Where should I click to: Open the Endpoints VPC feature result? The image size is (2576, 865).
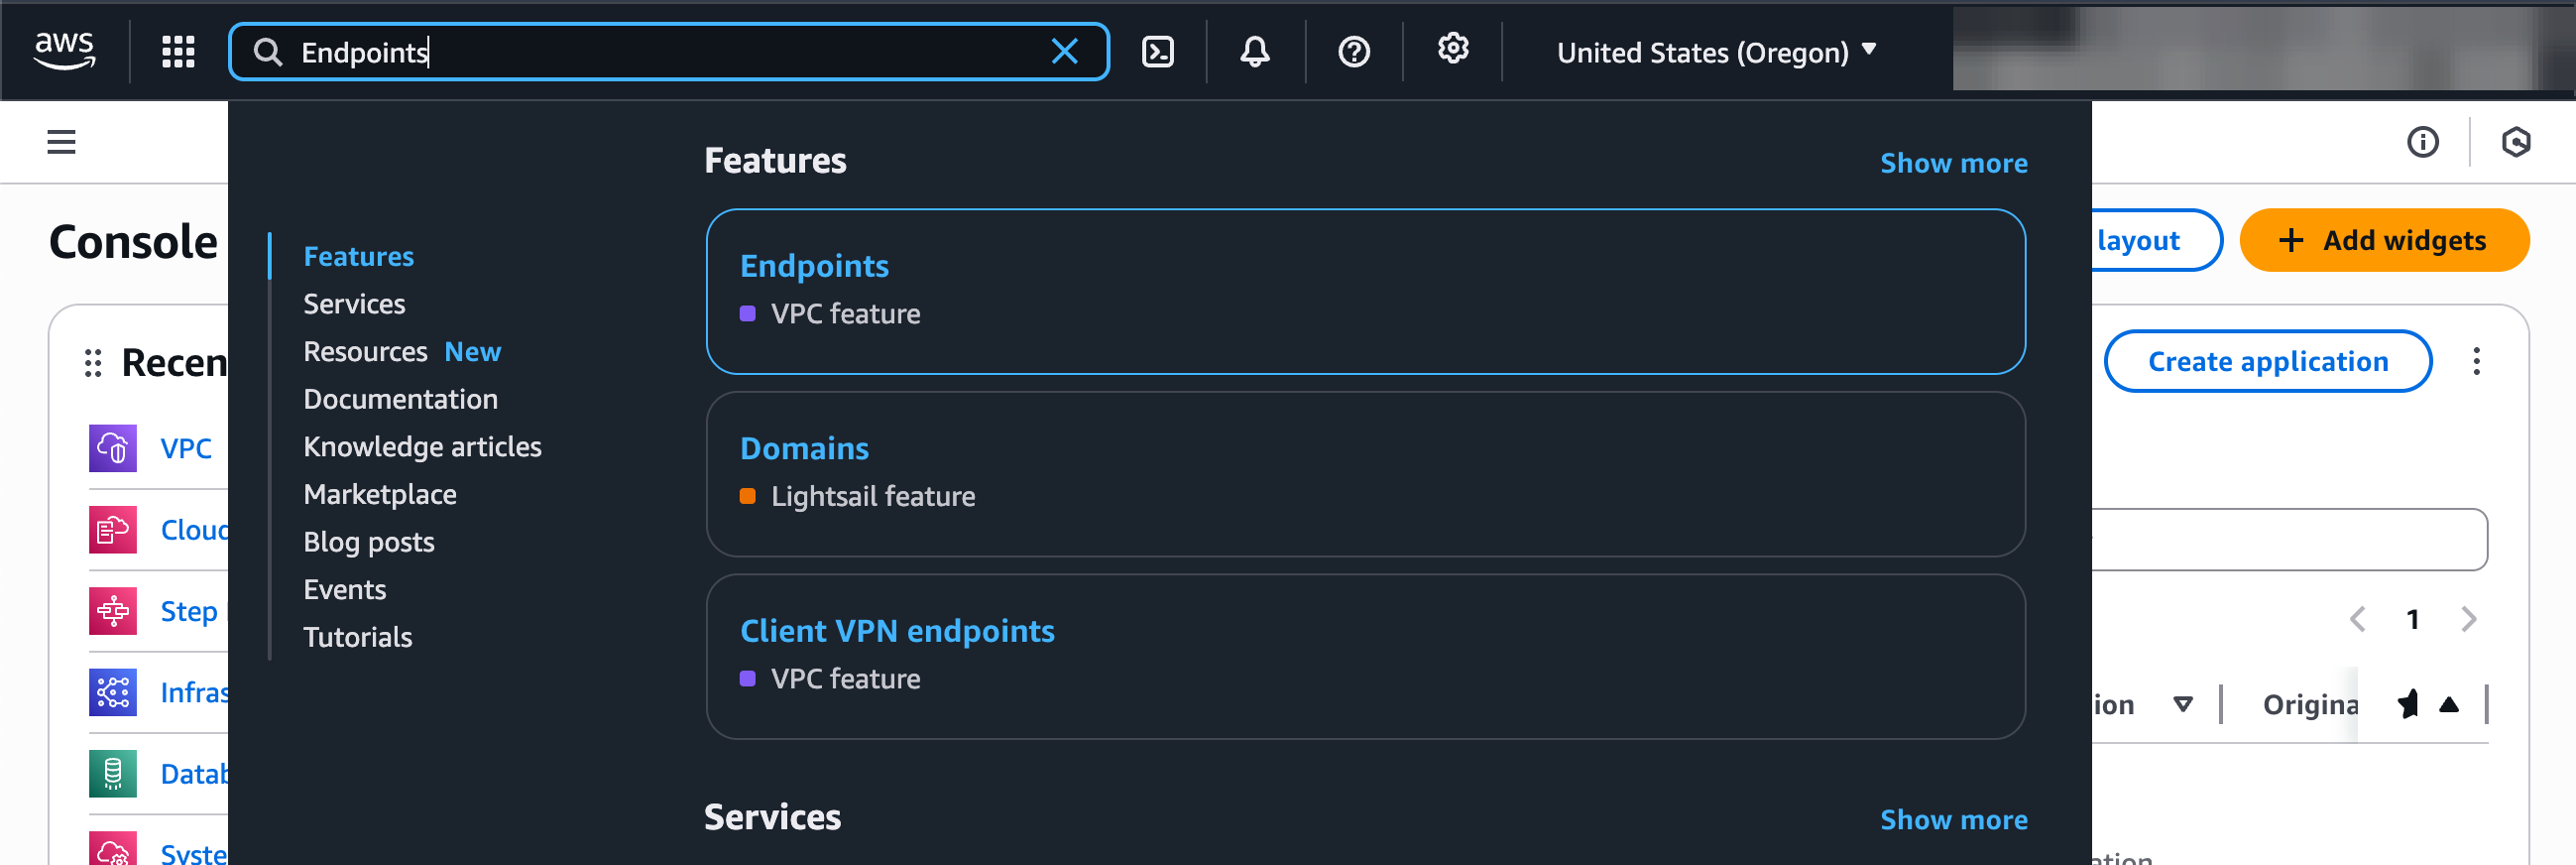coord(1365,292)
